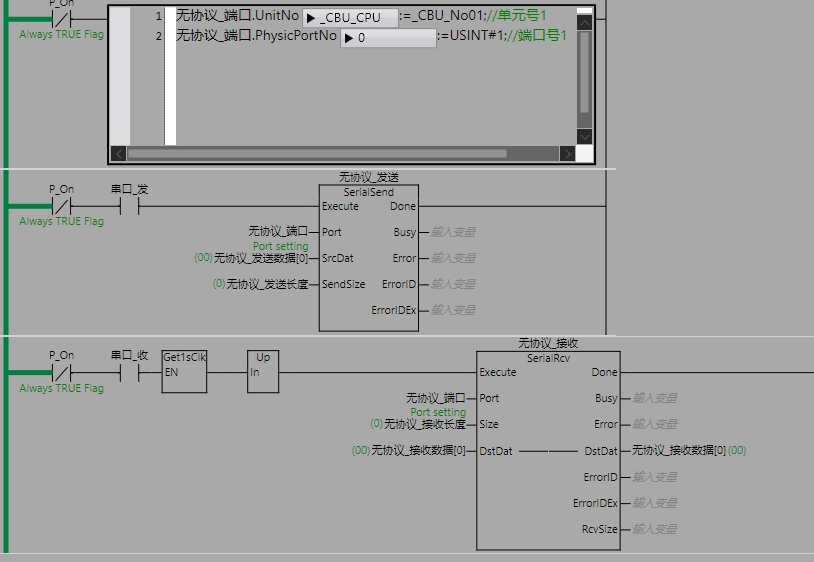
Task: Select the Up instruction block
Action: tap(263, 371)
